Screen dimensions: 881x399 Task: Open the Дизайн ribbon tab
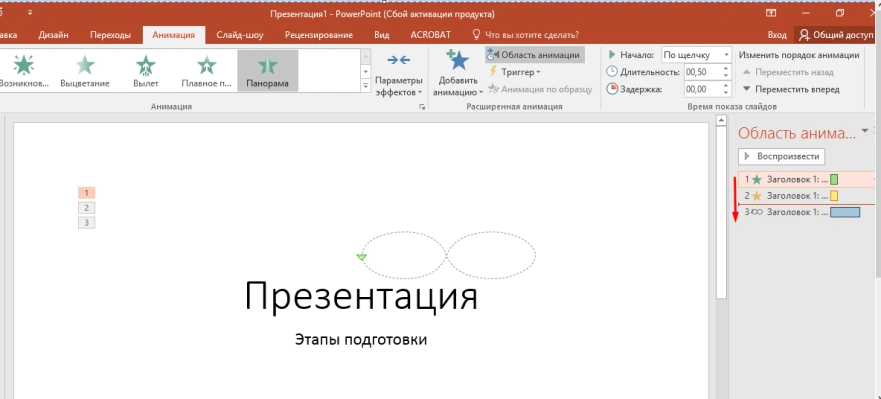pos(53,35)
